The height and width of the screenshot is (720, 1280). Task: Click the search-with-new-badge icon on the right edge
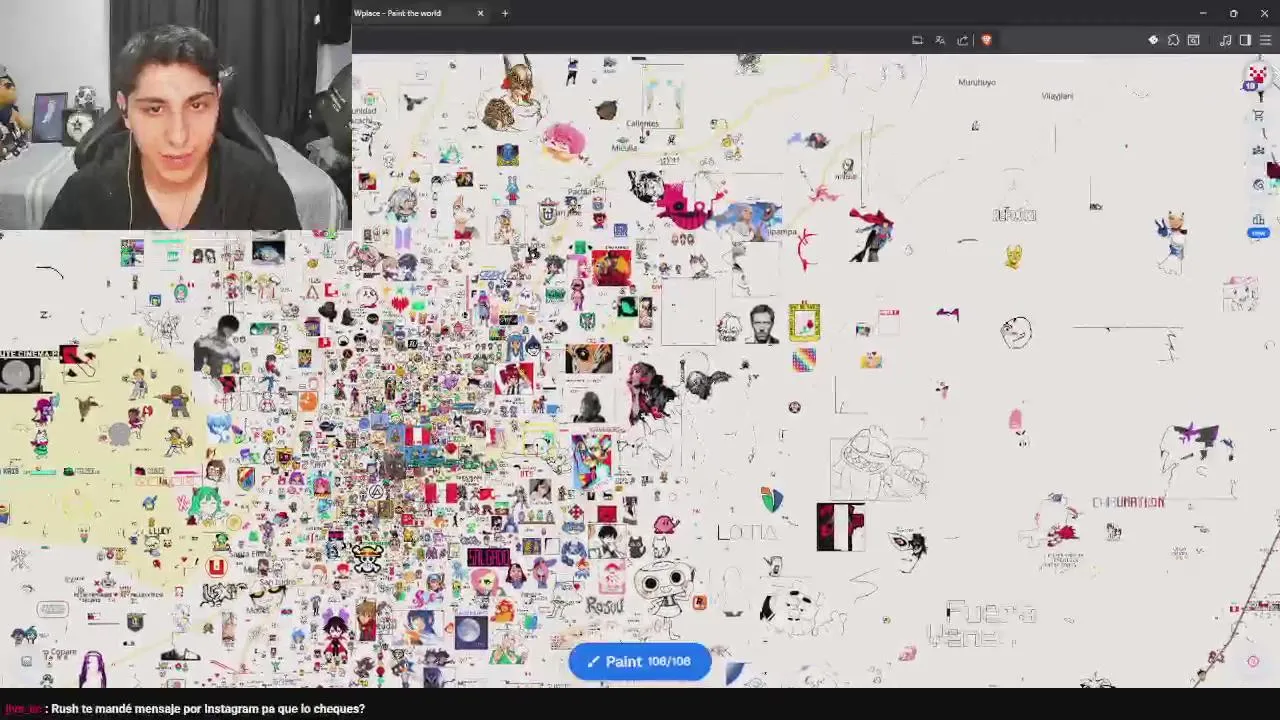[x=1258, y=185]
